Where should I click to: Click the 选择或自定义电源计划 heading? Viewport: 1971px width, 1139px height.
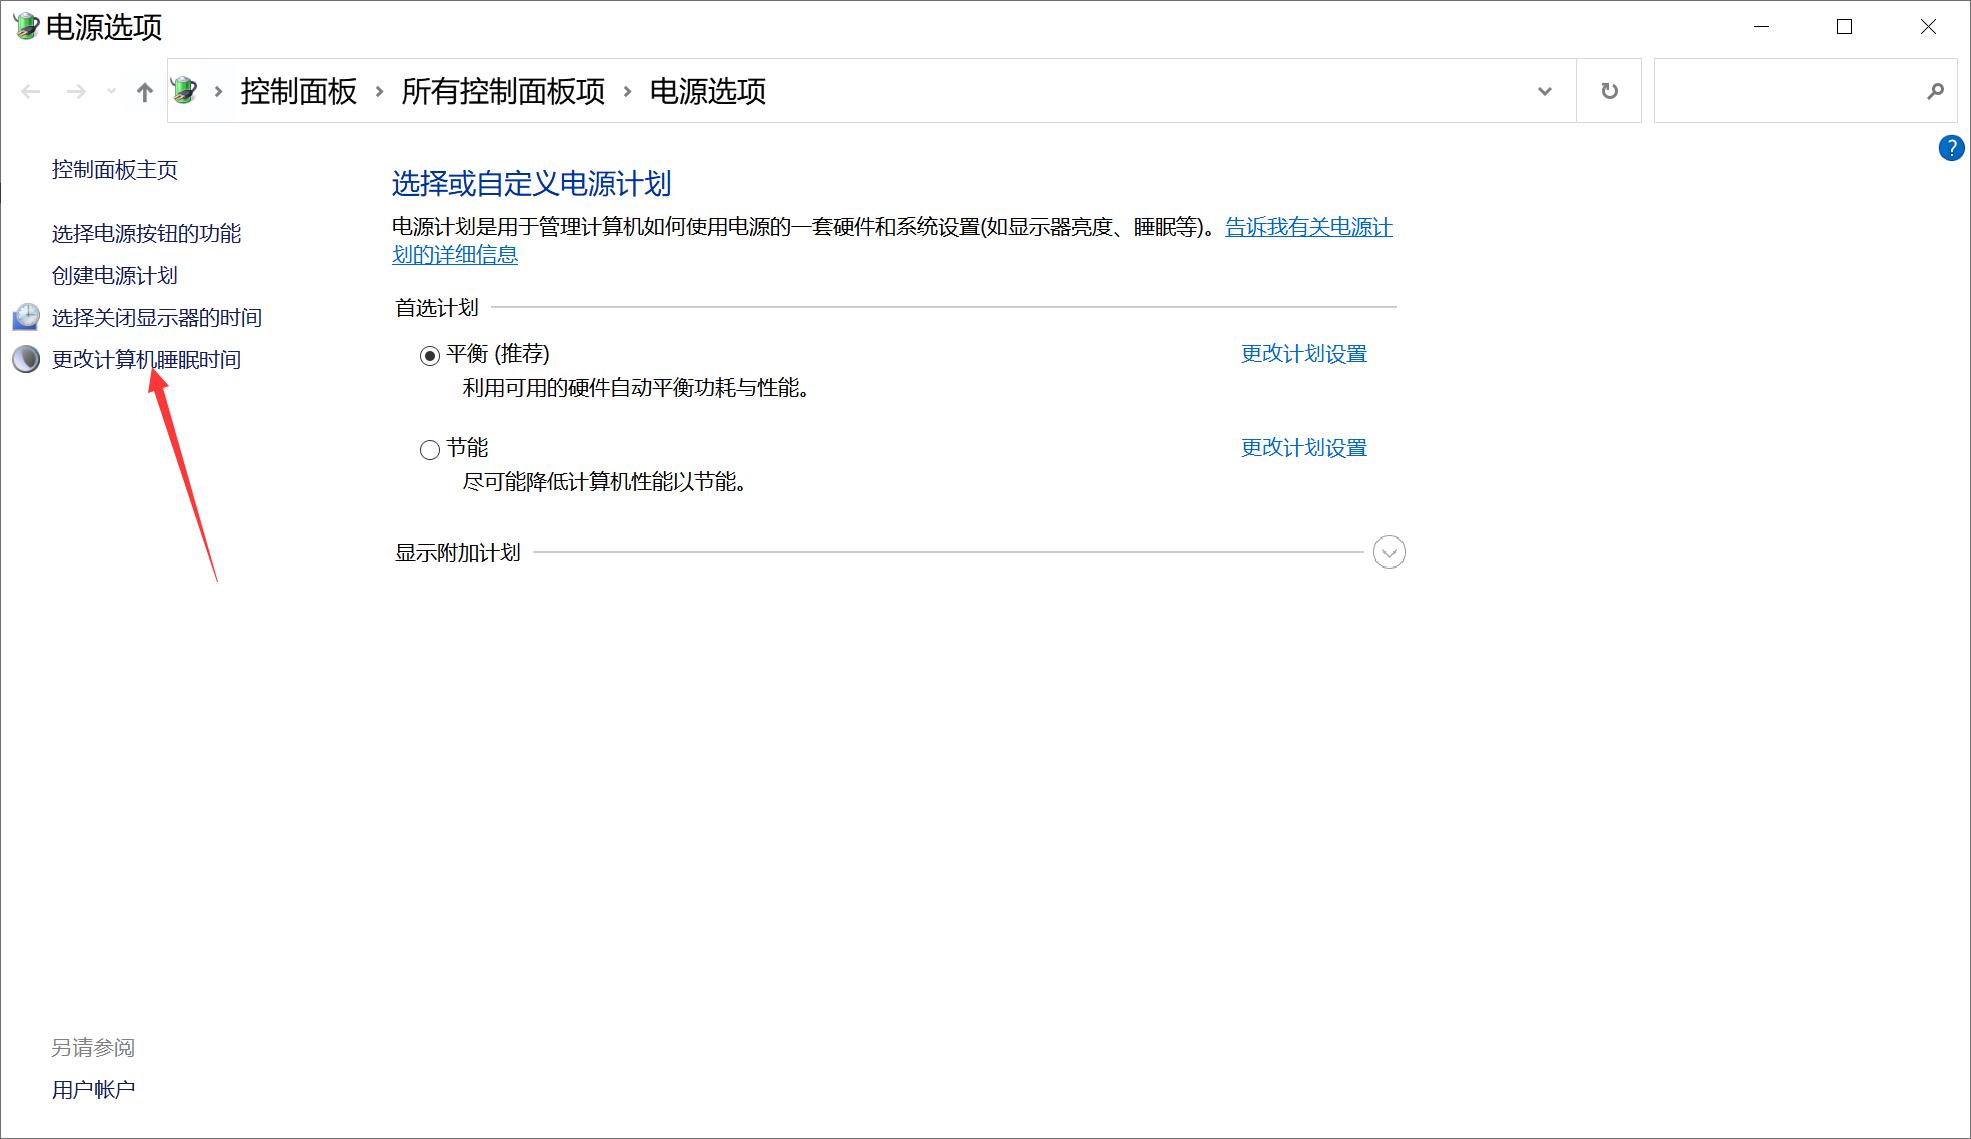pos(532,184)
